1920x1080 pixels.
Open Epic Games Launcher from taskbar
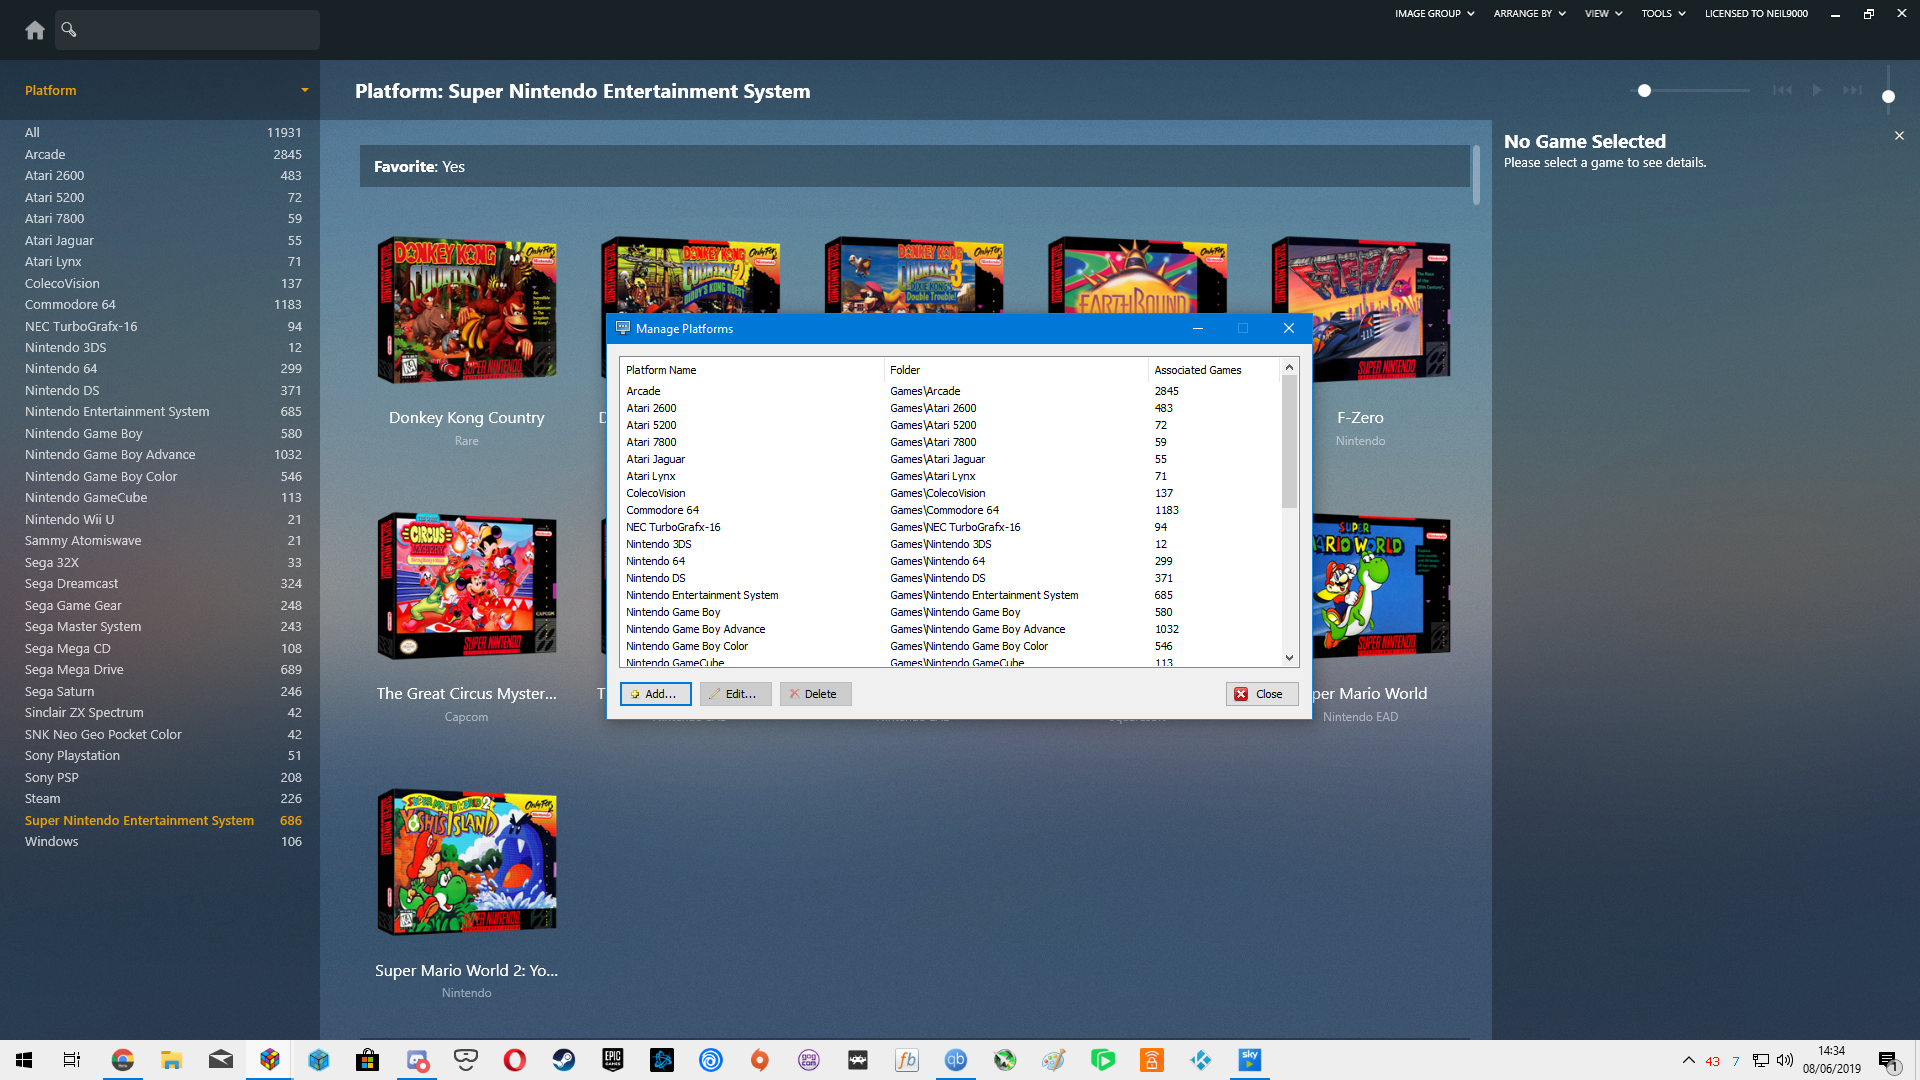pyautogui.click(x=612, y=1060)
